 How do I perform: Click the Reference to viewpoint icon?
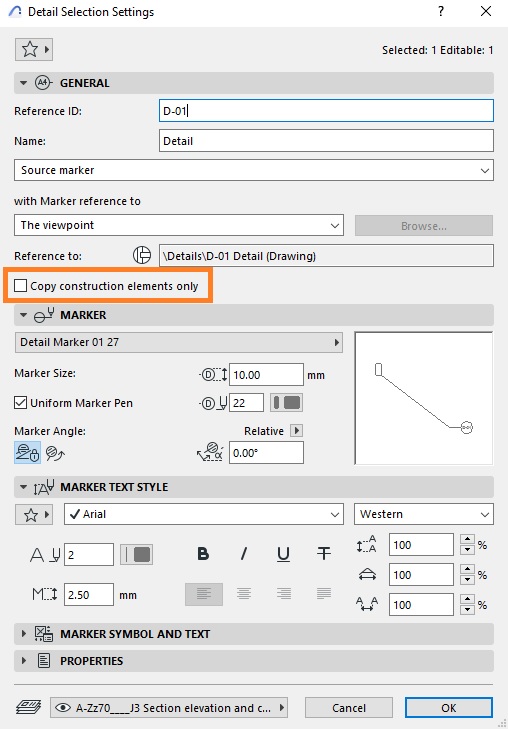coord(142,255)
